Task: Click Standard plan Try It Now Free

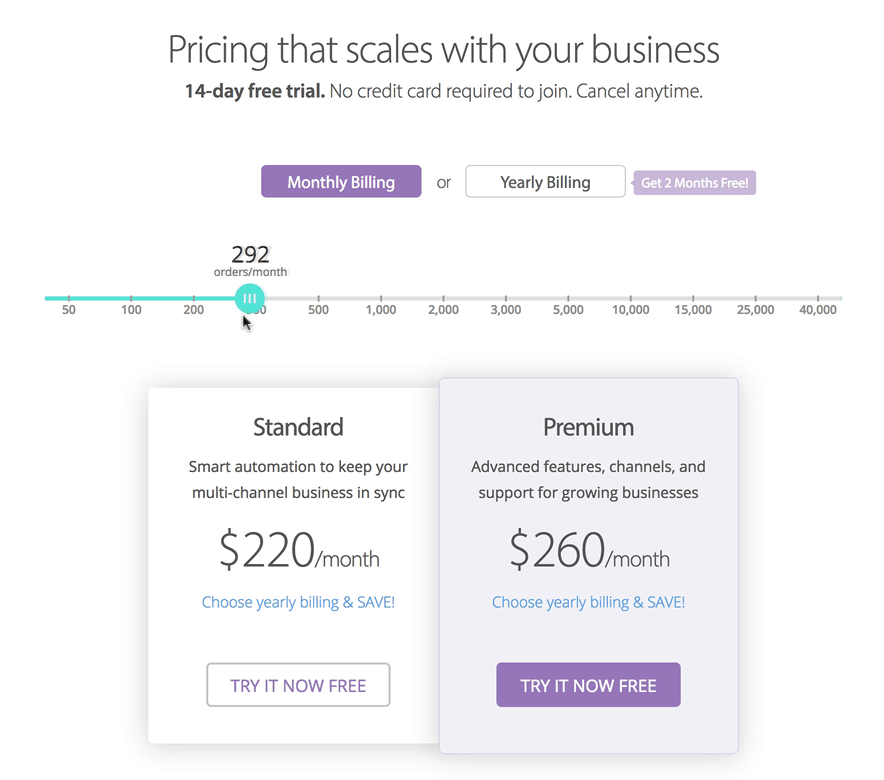Action: [x=298, y=685]
